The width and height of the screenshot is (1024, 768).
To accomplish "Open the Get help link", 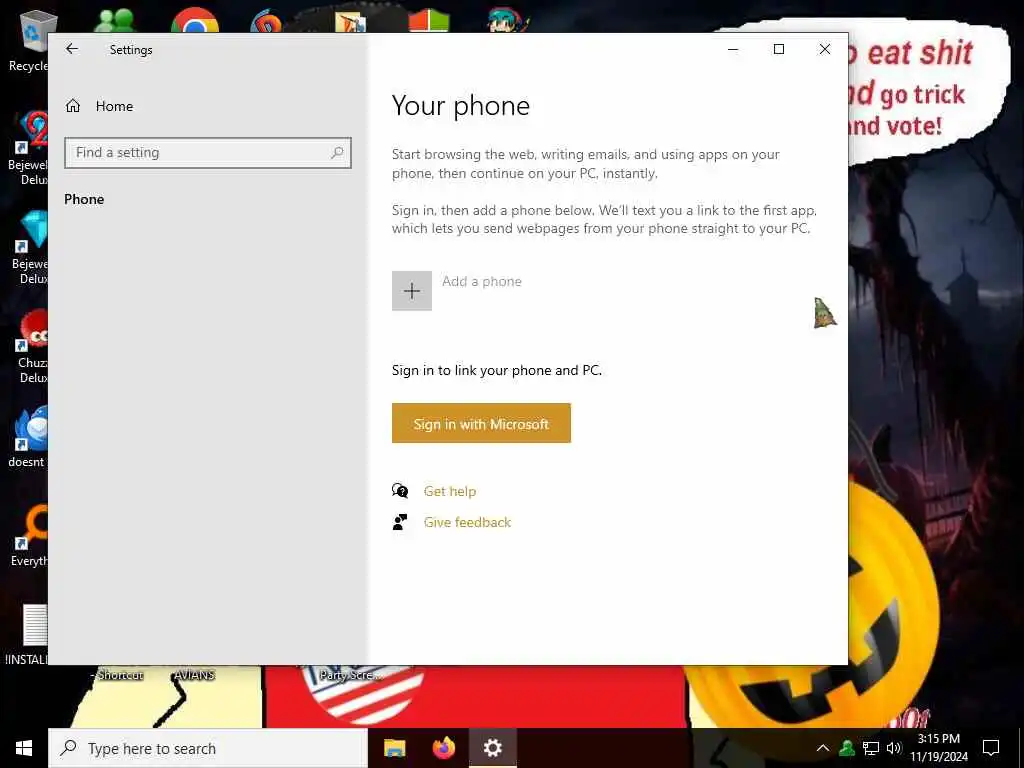I will pyautogui.click(x=450, y=491).
